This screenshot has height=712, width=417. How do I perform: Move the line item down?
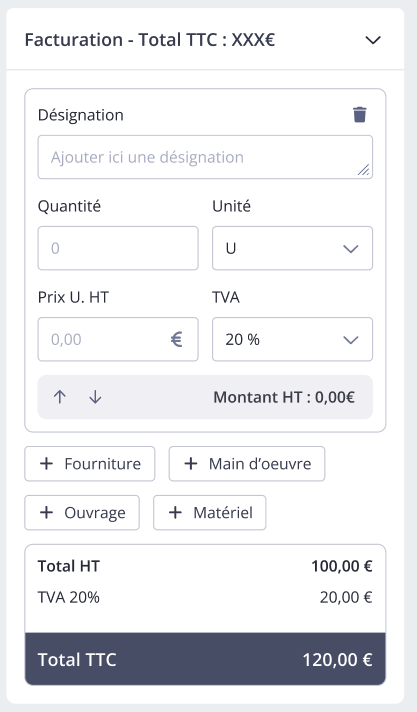click(x=95, y=397)
